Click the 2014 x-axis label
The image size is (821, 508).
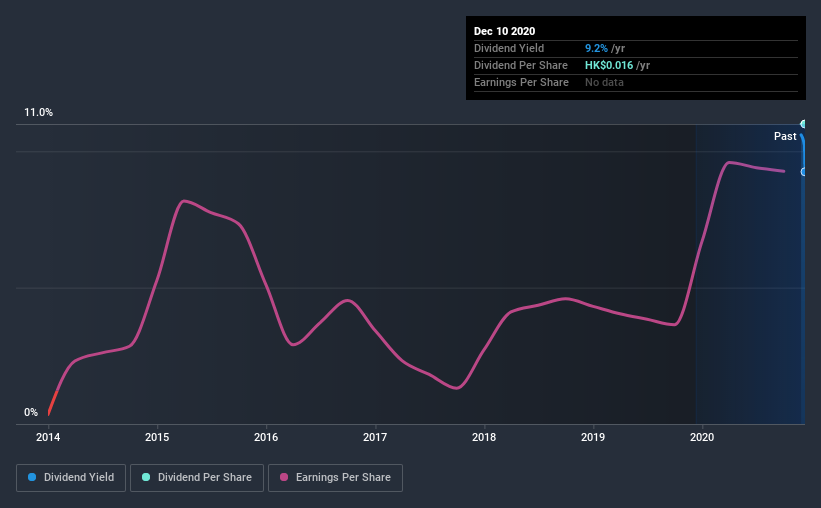pyautogui.click(x=48, y=437)
